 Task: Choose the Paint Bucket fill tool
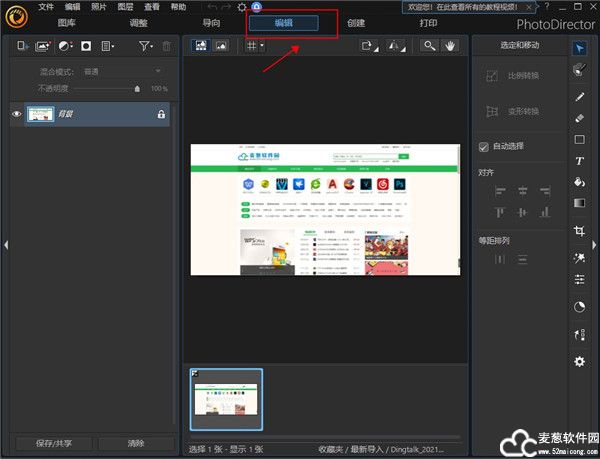(x=579, y=182)
